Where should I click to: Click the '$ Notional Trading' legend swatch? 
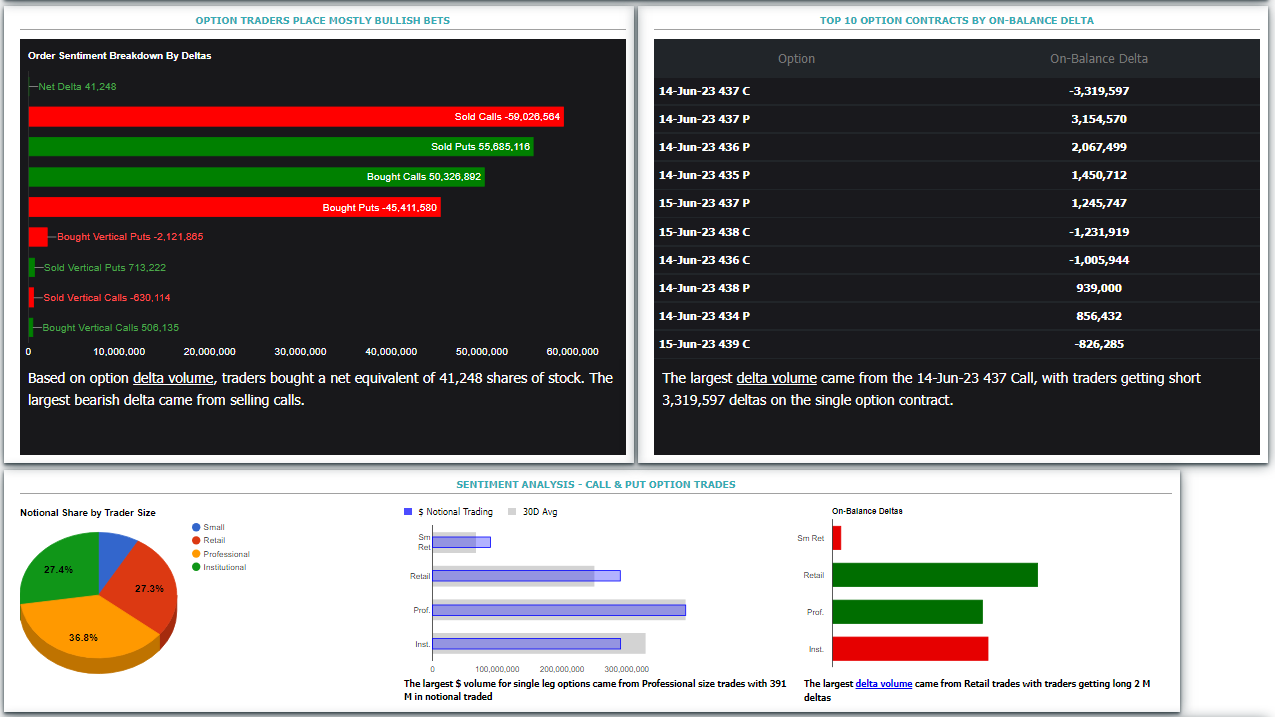408,512
